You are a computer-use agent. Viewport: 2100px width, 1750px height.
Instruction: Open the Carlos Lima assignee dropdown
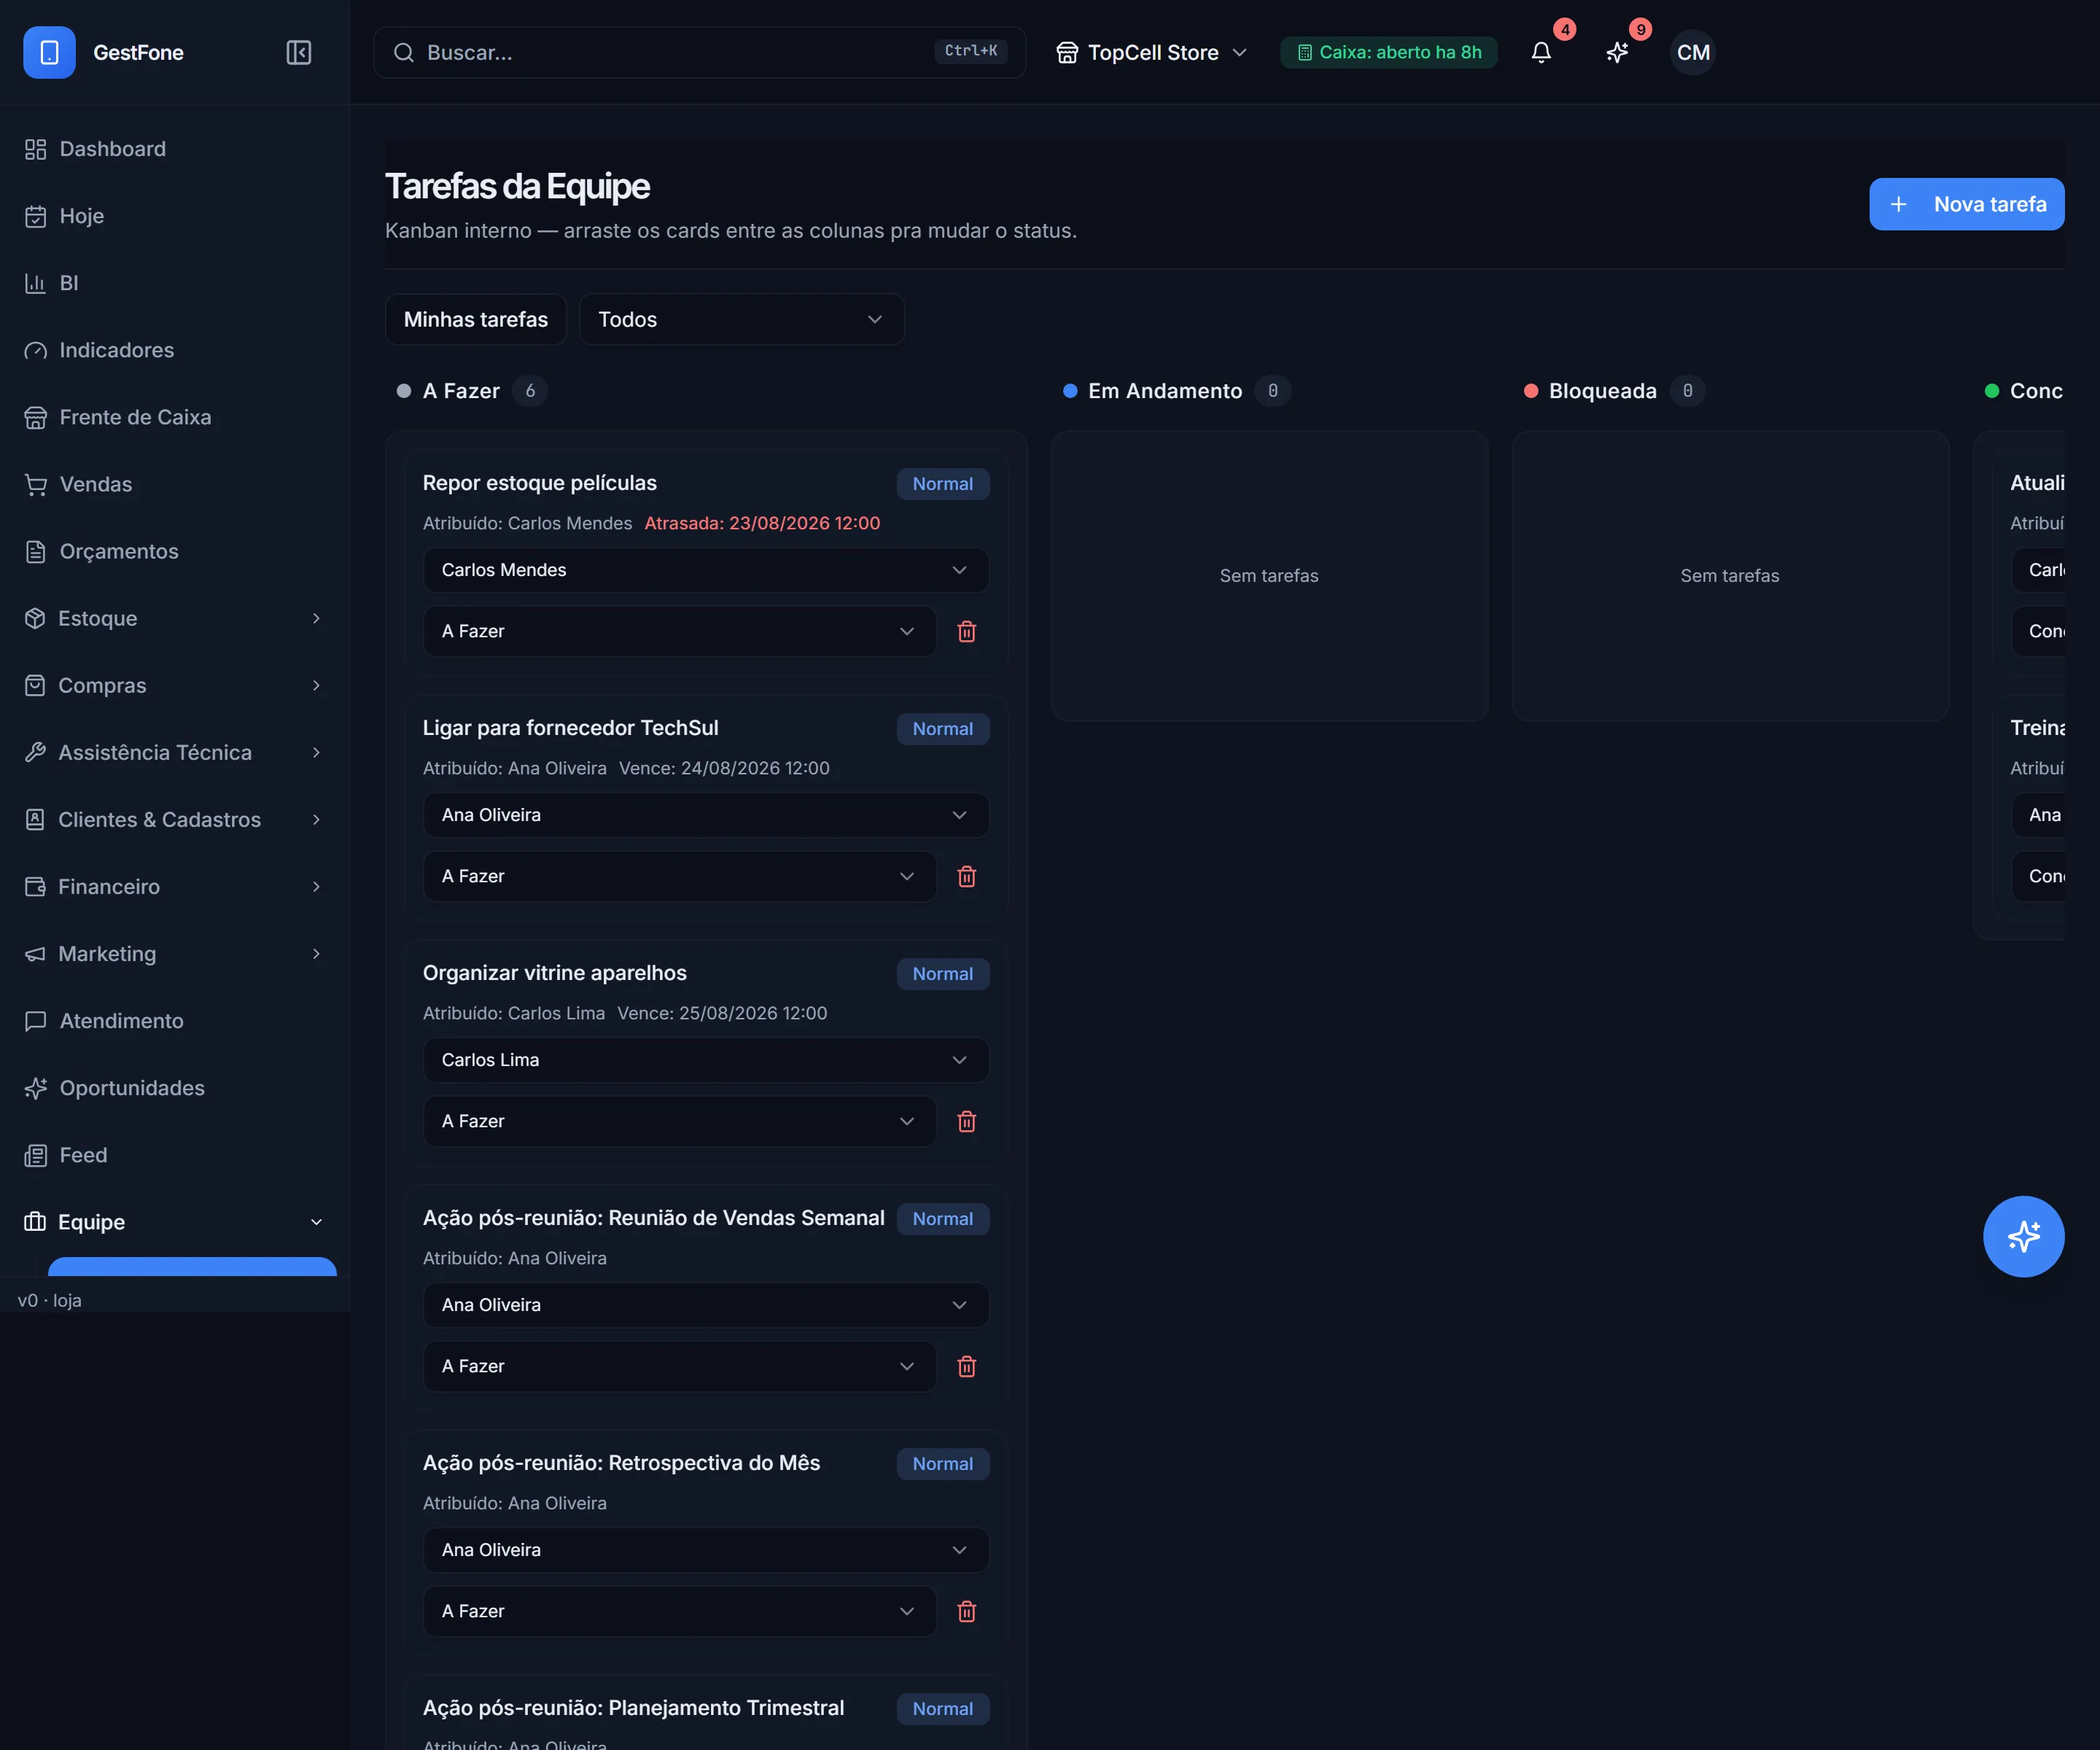706,1060
